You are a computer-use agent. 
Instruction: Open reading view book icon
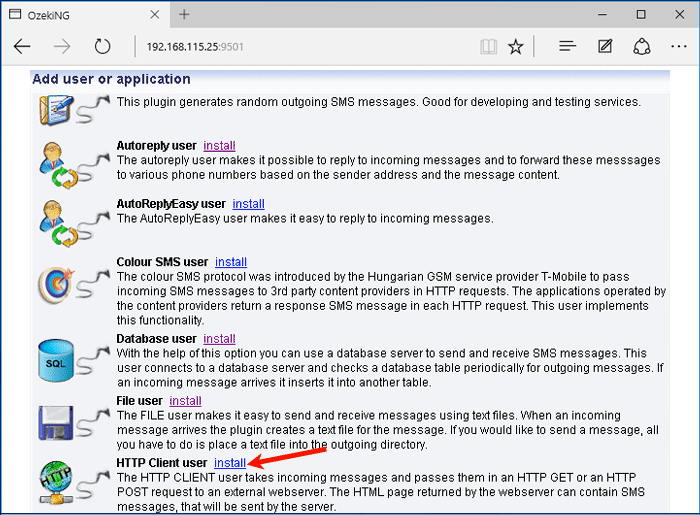click(x=488, y=46)
